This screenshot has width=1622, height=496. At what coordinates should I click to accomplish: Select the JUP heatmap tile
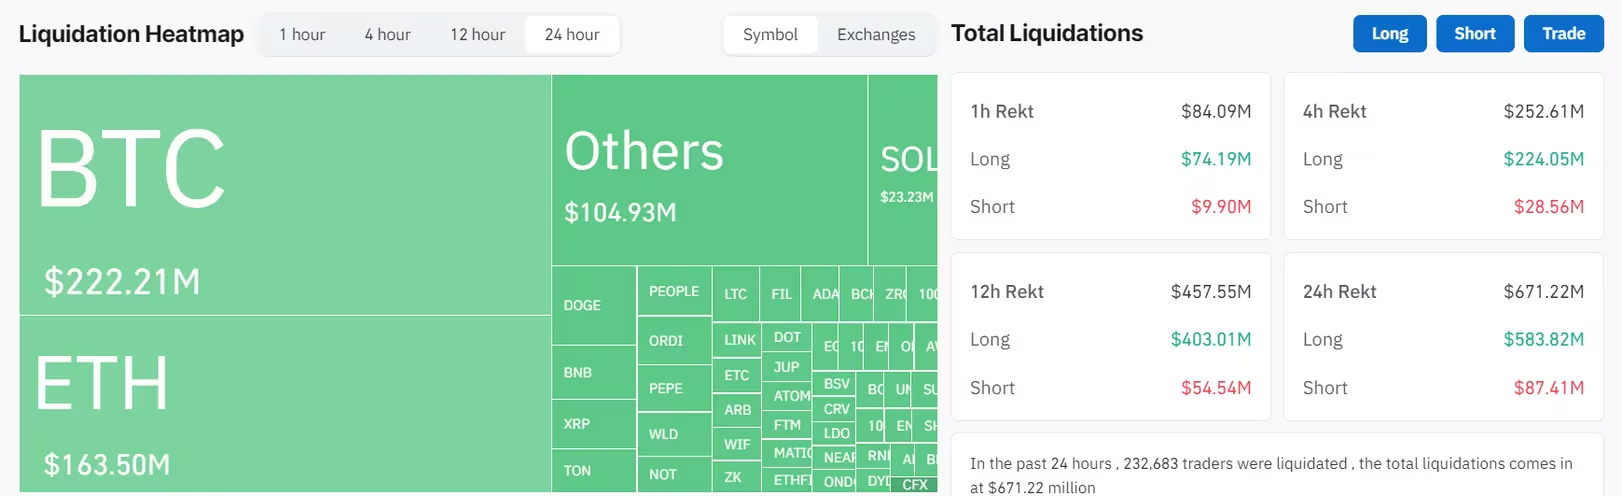[787, 367]
